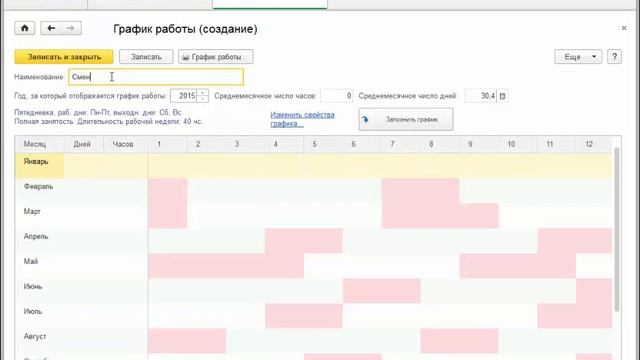640x360 pixels.
Task: Select day column header 5
Action: 323,144
